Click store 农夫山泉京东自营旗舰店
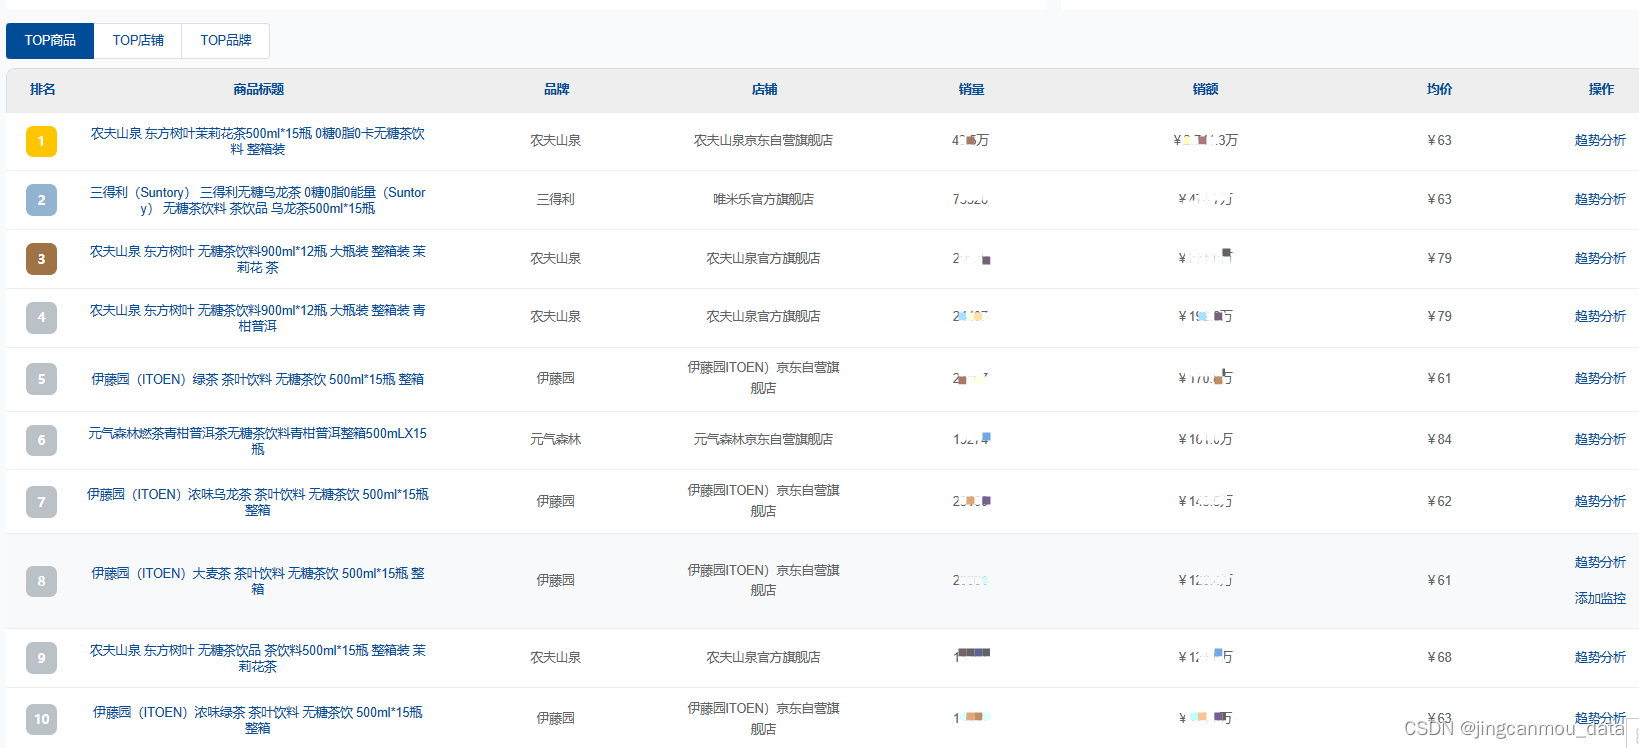Image resolution: width=1639 pixels, height=748 pixels. coord(764,141)
